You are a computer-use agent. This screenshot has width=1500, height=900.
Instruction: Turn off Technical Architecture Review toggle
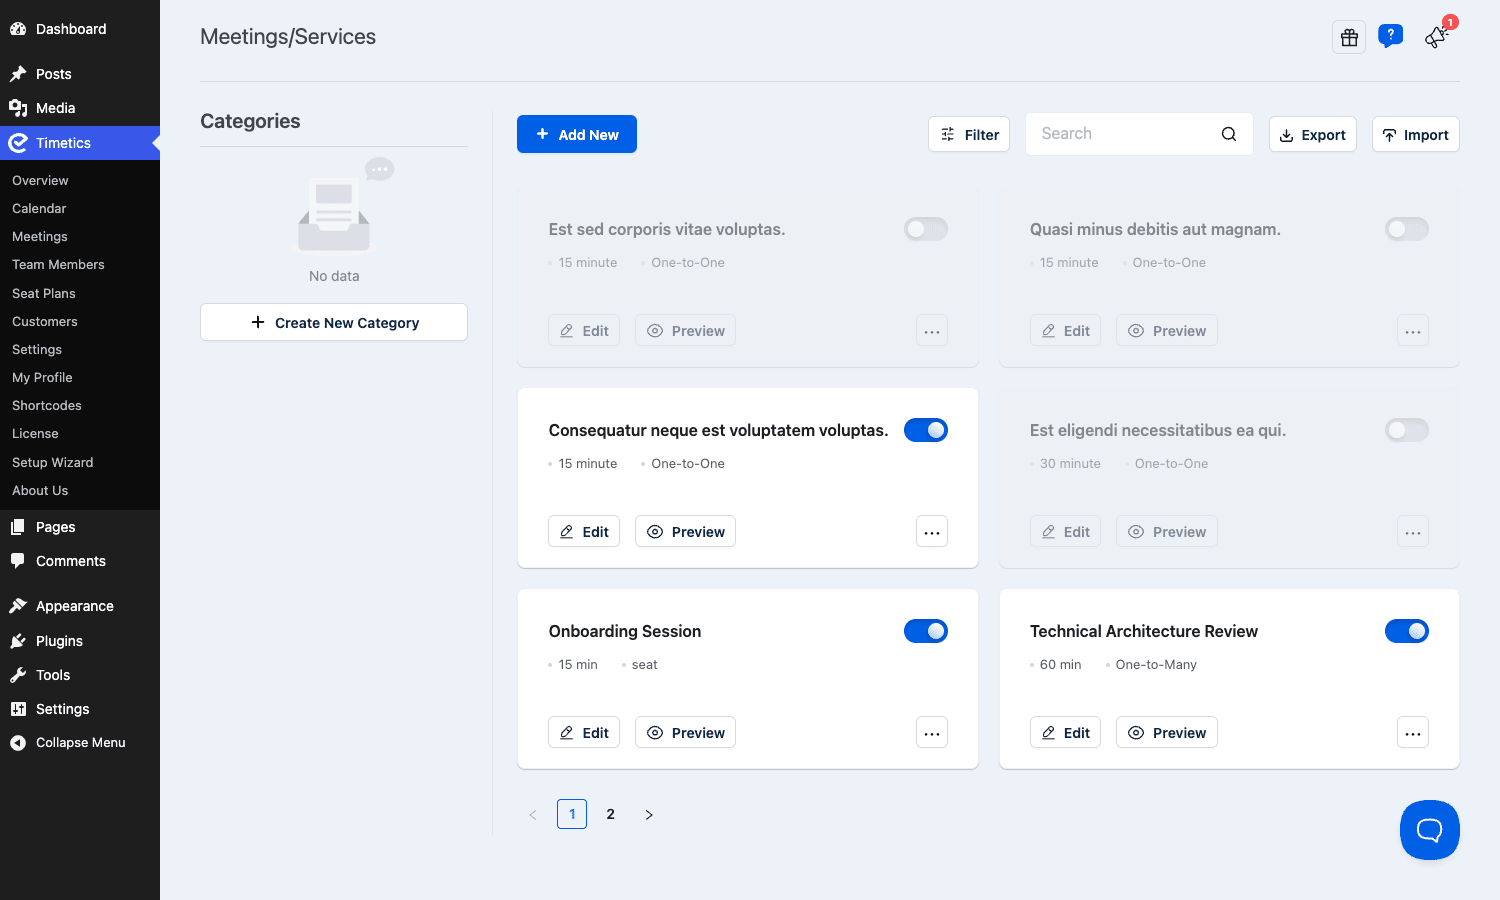point(1407,631)
